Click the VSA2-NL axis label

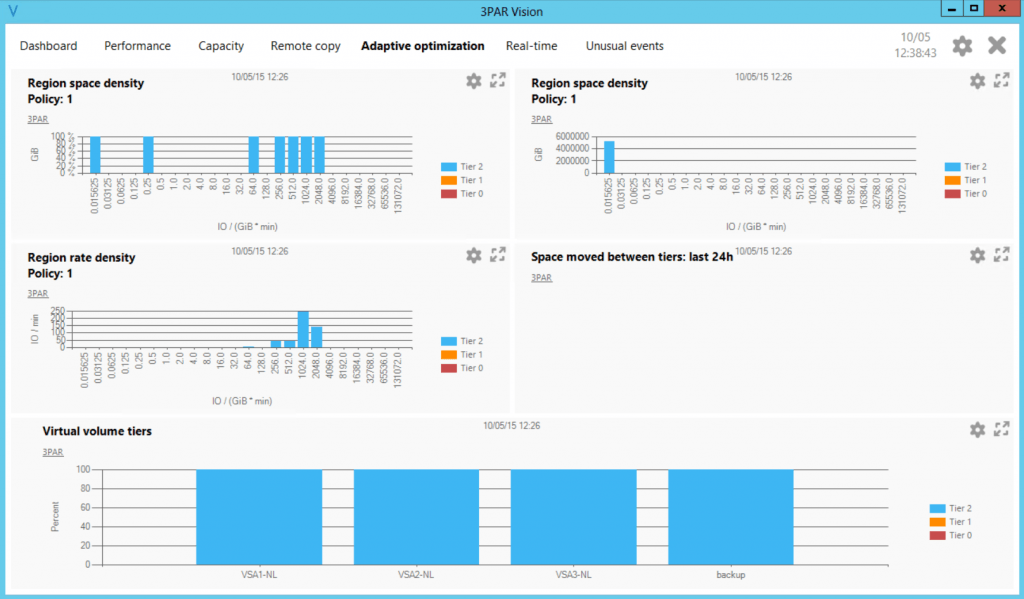[x=416, y=575]
